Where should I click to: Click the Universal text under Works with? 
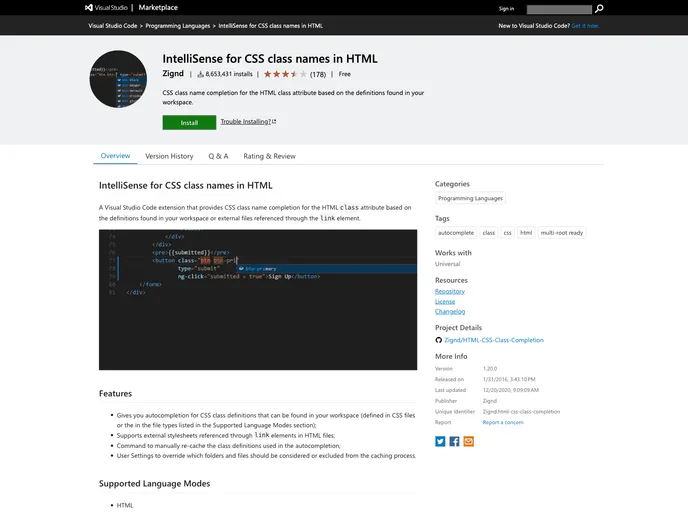point(448,264)
